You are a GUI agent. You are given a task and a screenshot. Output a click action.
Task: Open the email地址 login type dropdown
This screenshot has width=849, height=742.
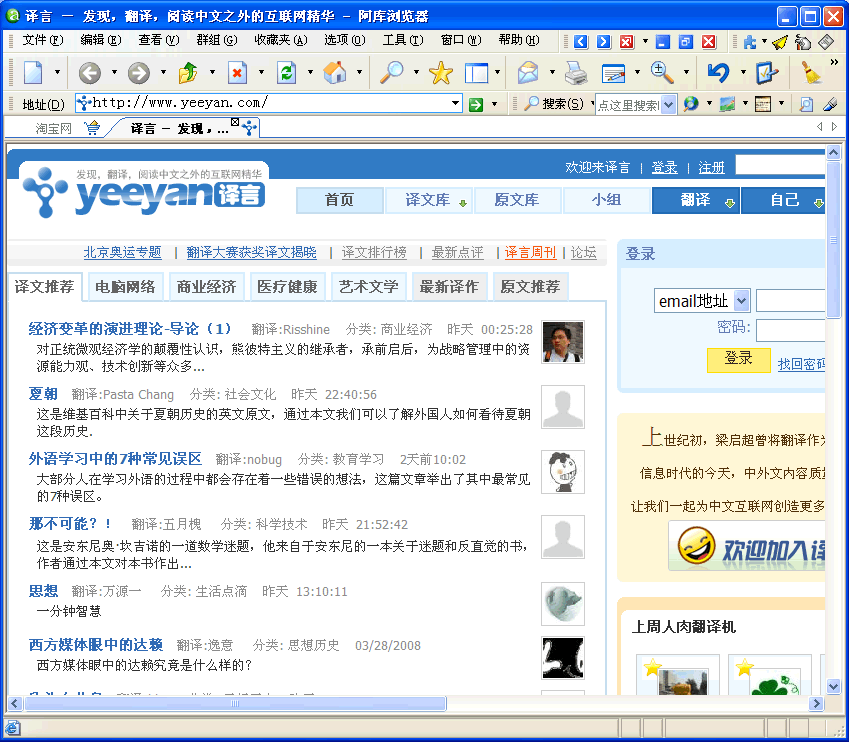[x=741, y=301]
